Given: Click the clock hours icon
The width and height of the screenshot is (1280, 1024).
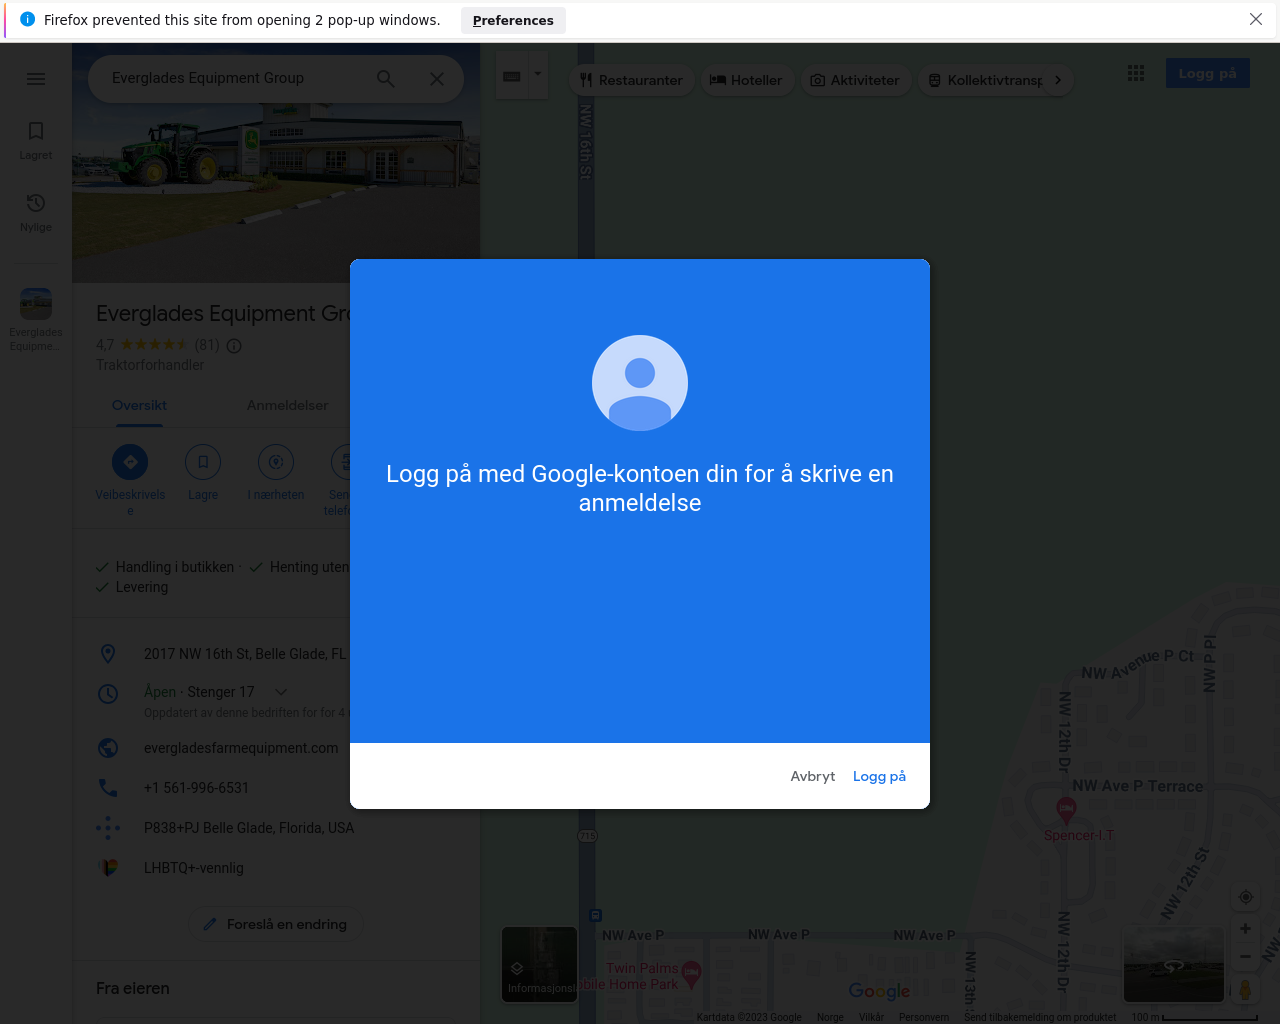Looking at the screenshot, I should click(108, 693).
